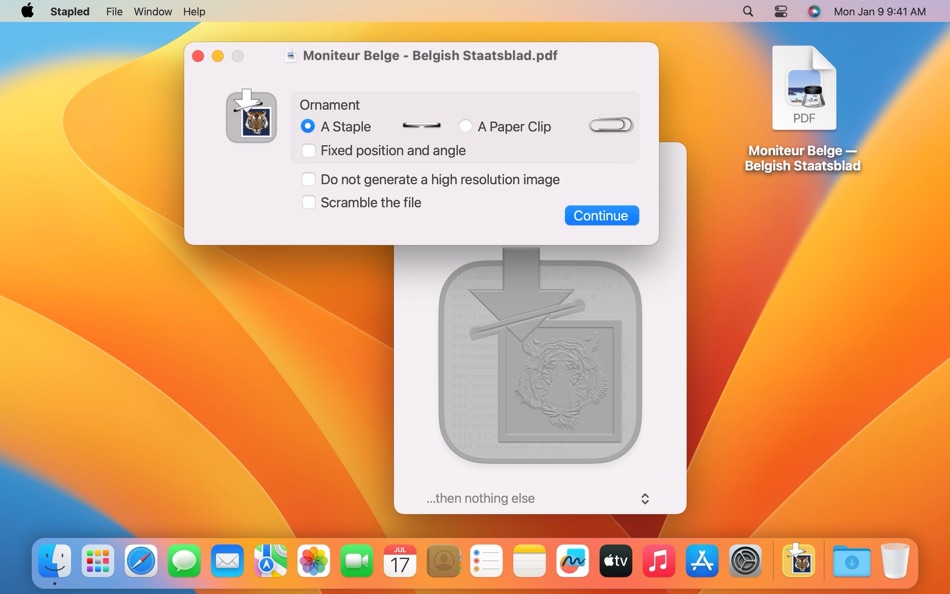Viewport: 950px width, 594px height.
Task: Check Do not generate a high resolution image
Action: point(308,179)
